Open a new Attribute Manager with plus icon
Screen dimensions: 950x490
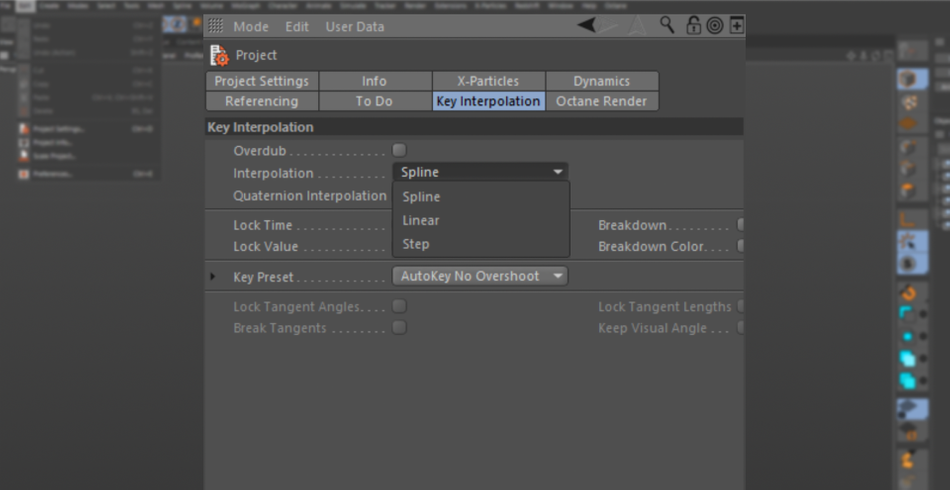[737, 25]
